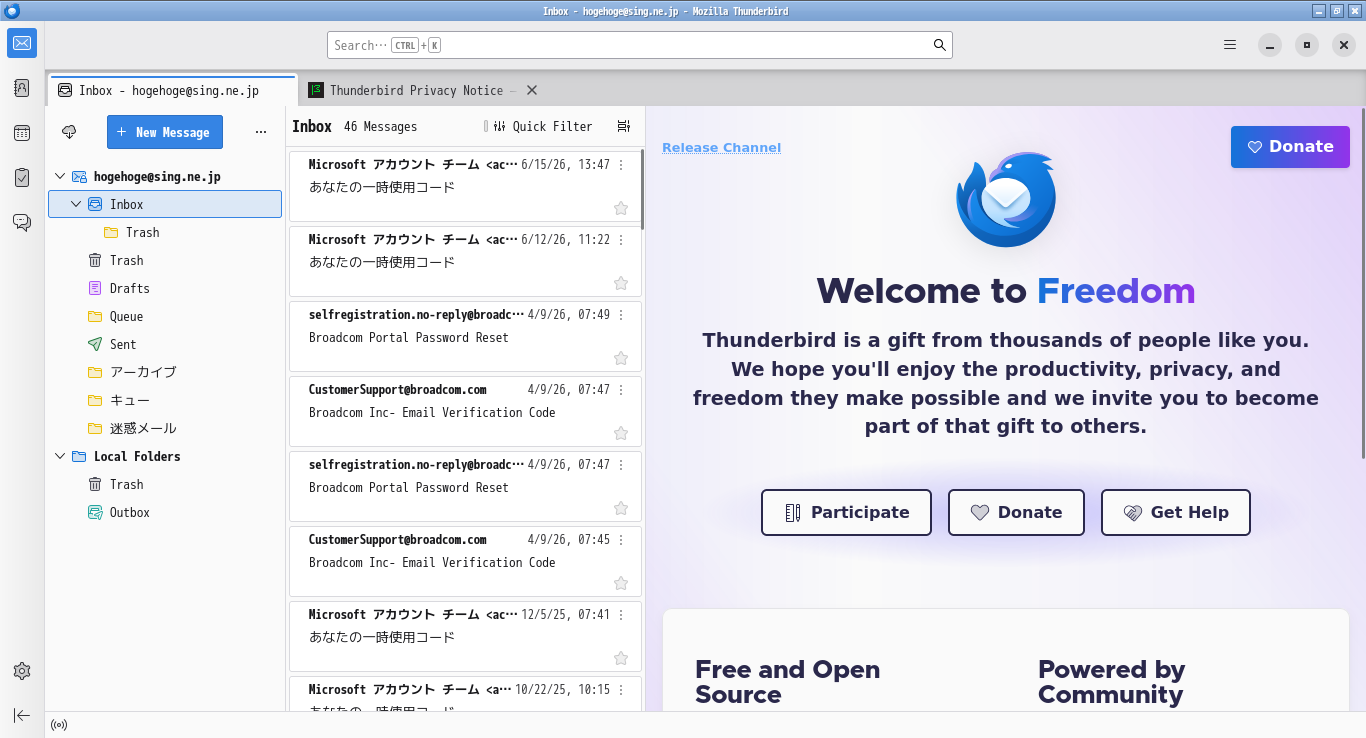Open 07:45 Broadcom Inc- Email Verification Code

tap(465, 561)
